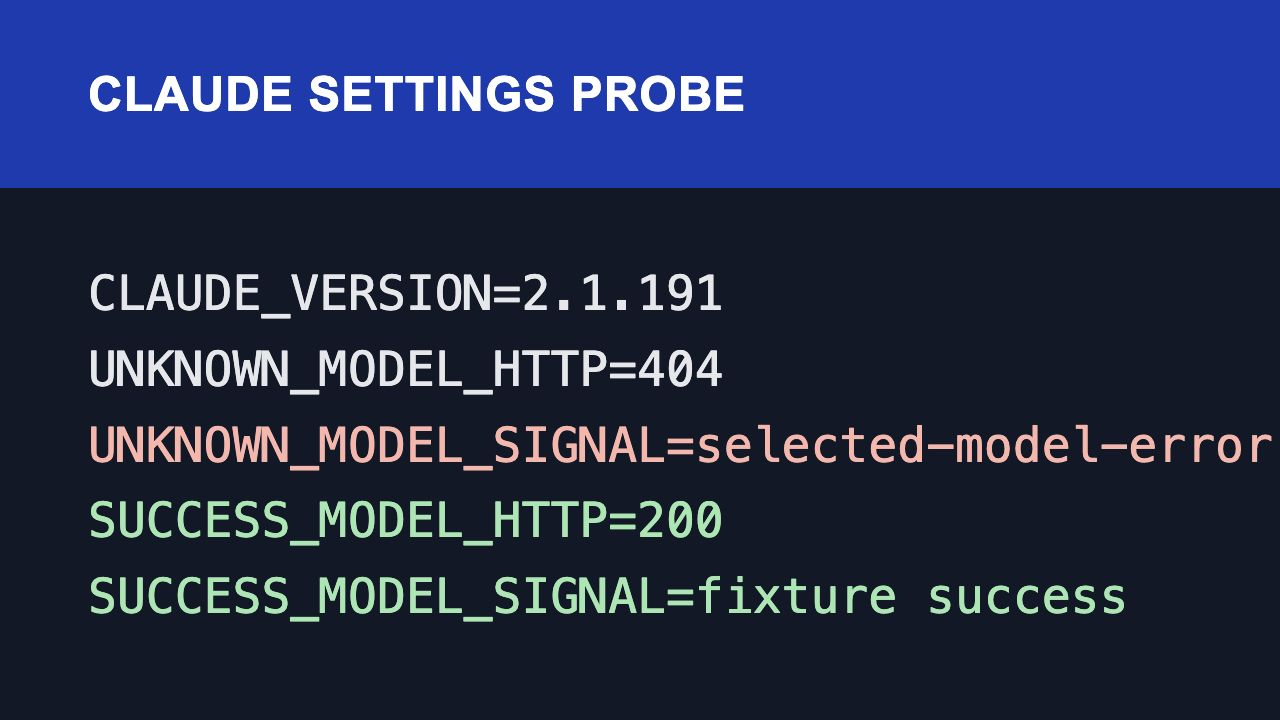Click the CLAUDE_VERSION key text
The width and height of the screenshot is (1280, 720).
click(290, 295)
